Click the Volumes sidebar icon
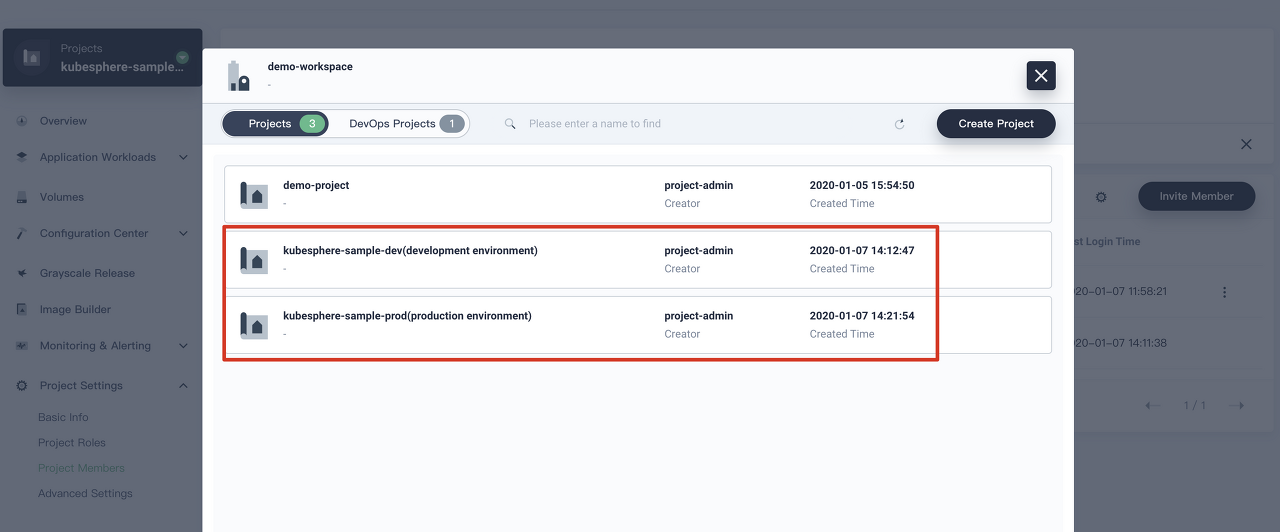Image resolution: width=1280 pixels, height=532 pixels. (21, 197)
